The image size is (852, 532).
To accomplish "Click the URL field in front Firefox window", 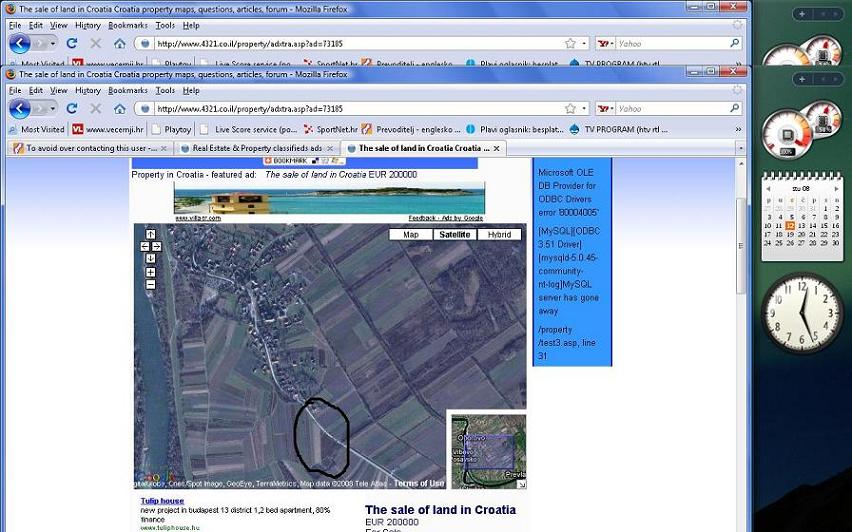I will click(x=359, y=109).
